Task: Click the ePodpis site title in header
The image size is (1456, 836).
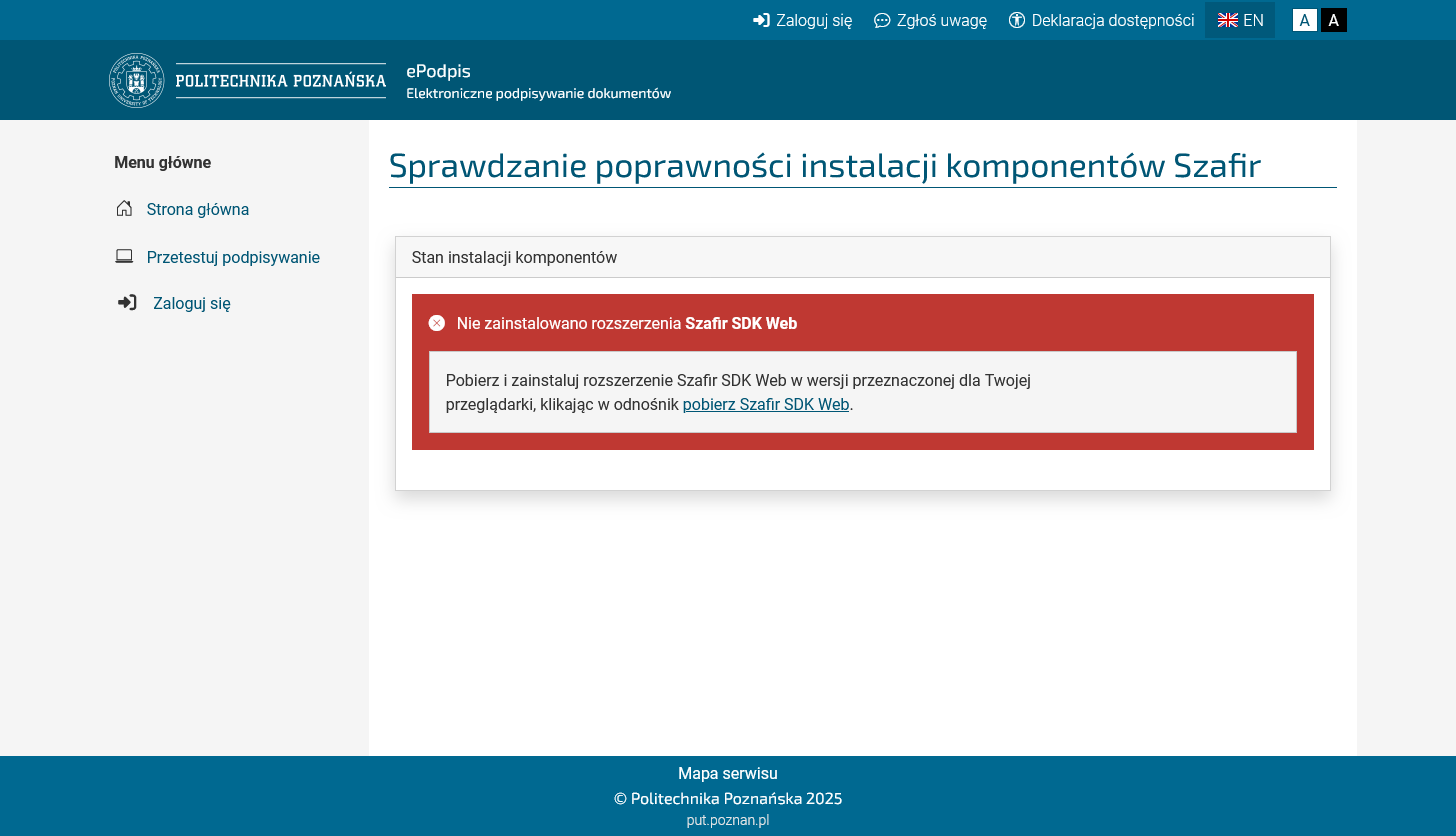Action: point(438,71)
